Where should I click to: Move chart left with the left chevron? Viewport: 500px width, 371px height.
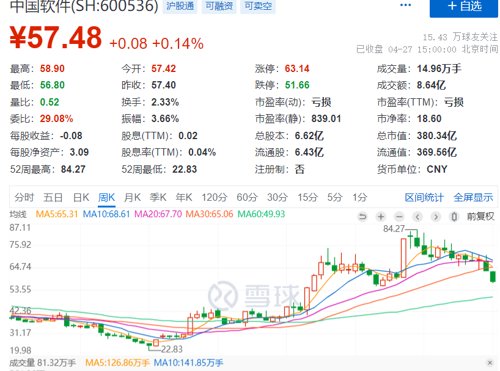click(417, 217)
